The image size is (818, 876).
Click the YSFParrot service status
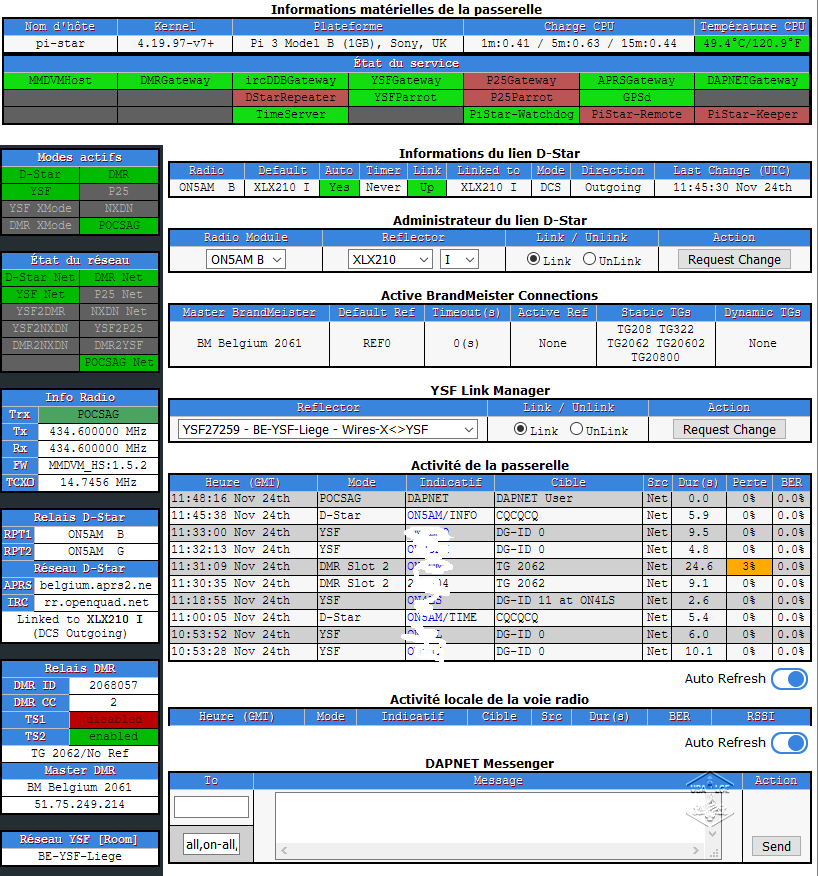click(x=406, y=97)
